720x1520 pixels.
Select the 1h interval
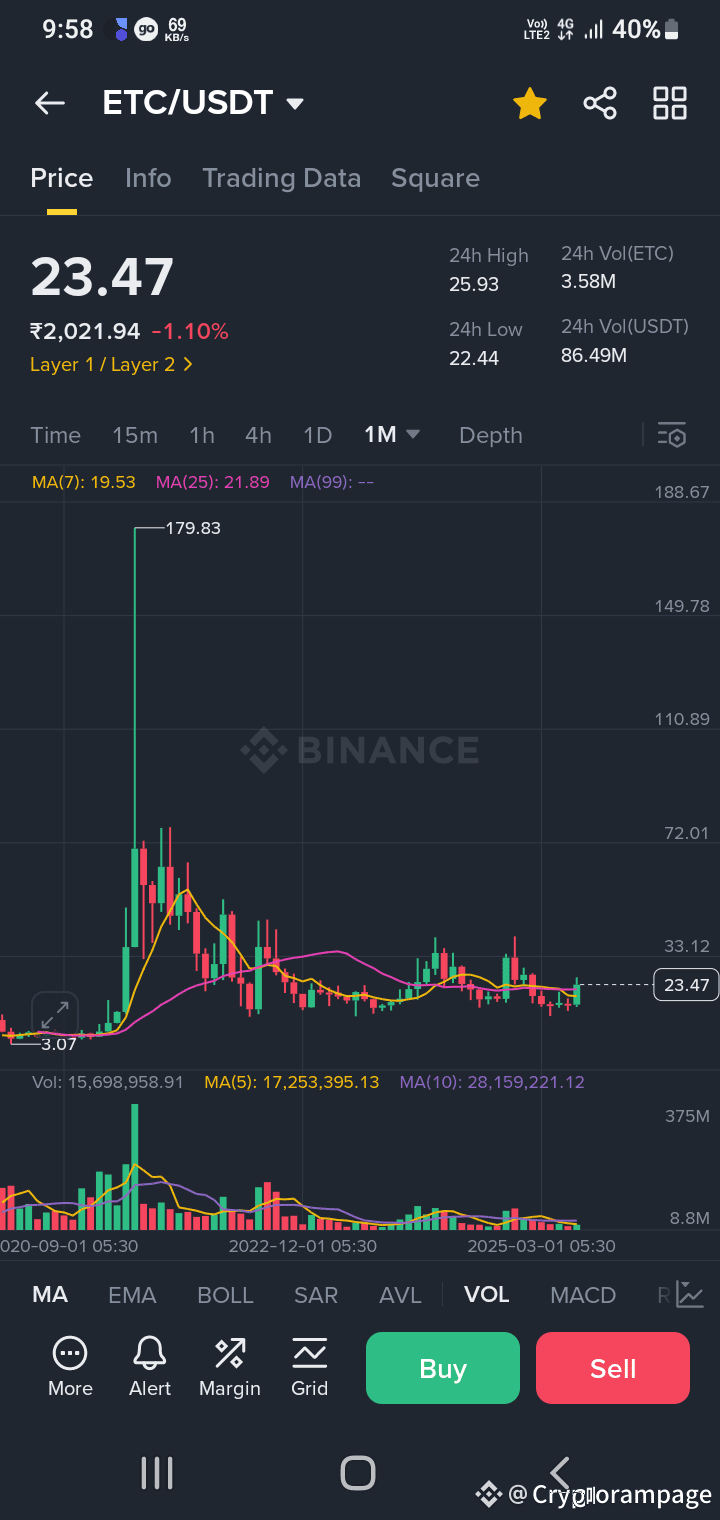click(x=202, y=435)
